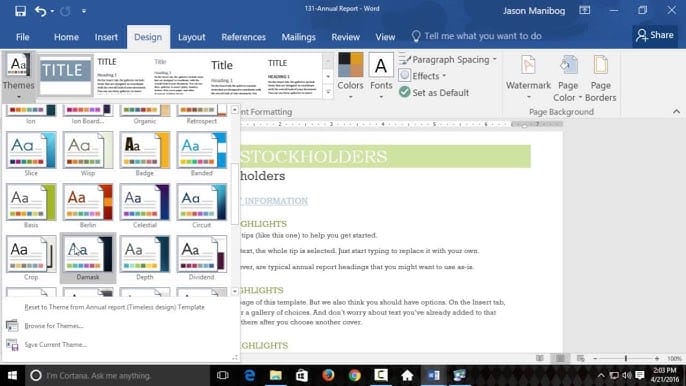Open the Layout tab

pyautogui.click(x=191, y=37)
